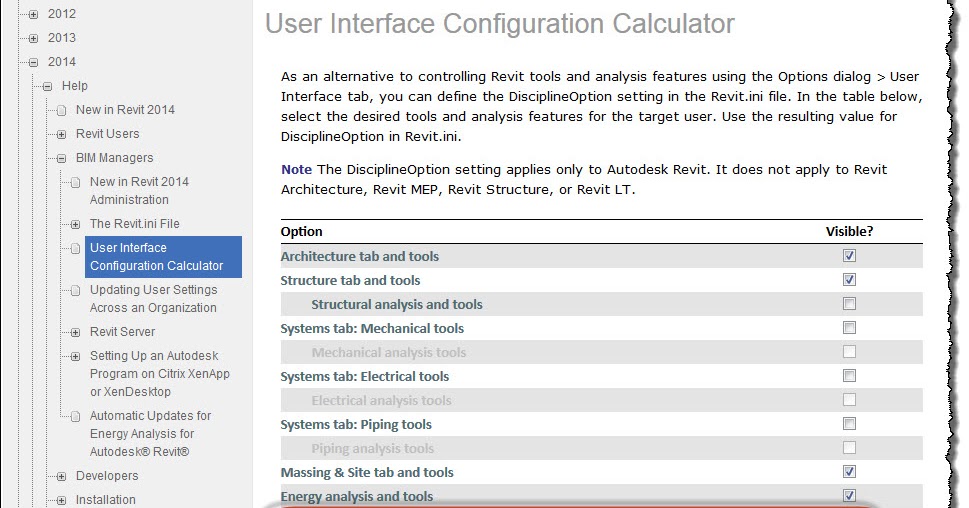Open the Revit Users topic

tap(108, 134)
